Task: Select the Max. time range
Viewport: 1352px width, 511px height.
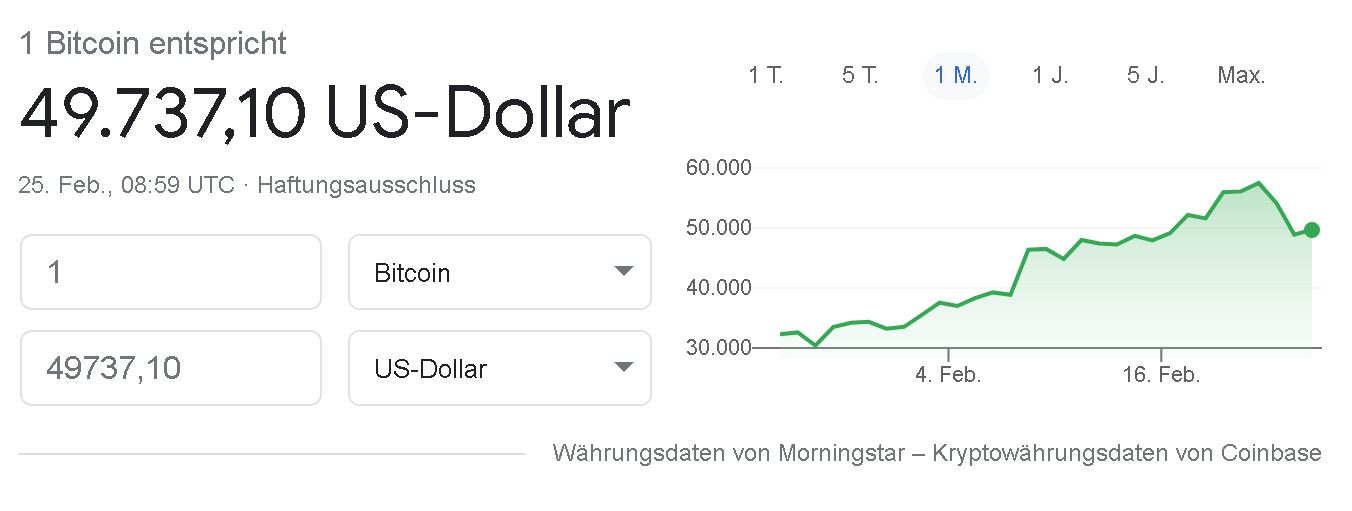Action: (1241, 75)
